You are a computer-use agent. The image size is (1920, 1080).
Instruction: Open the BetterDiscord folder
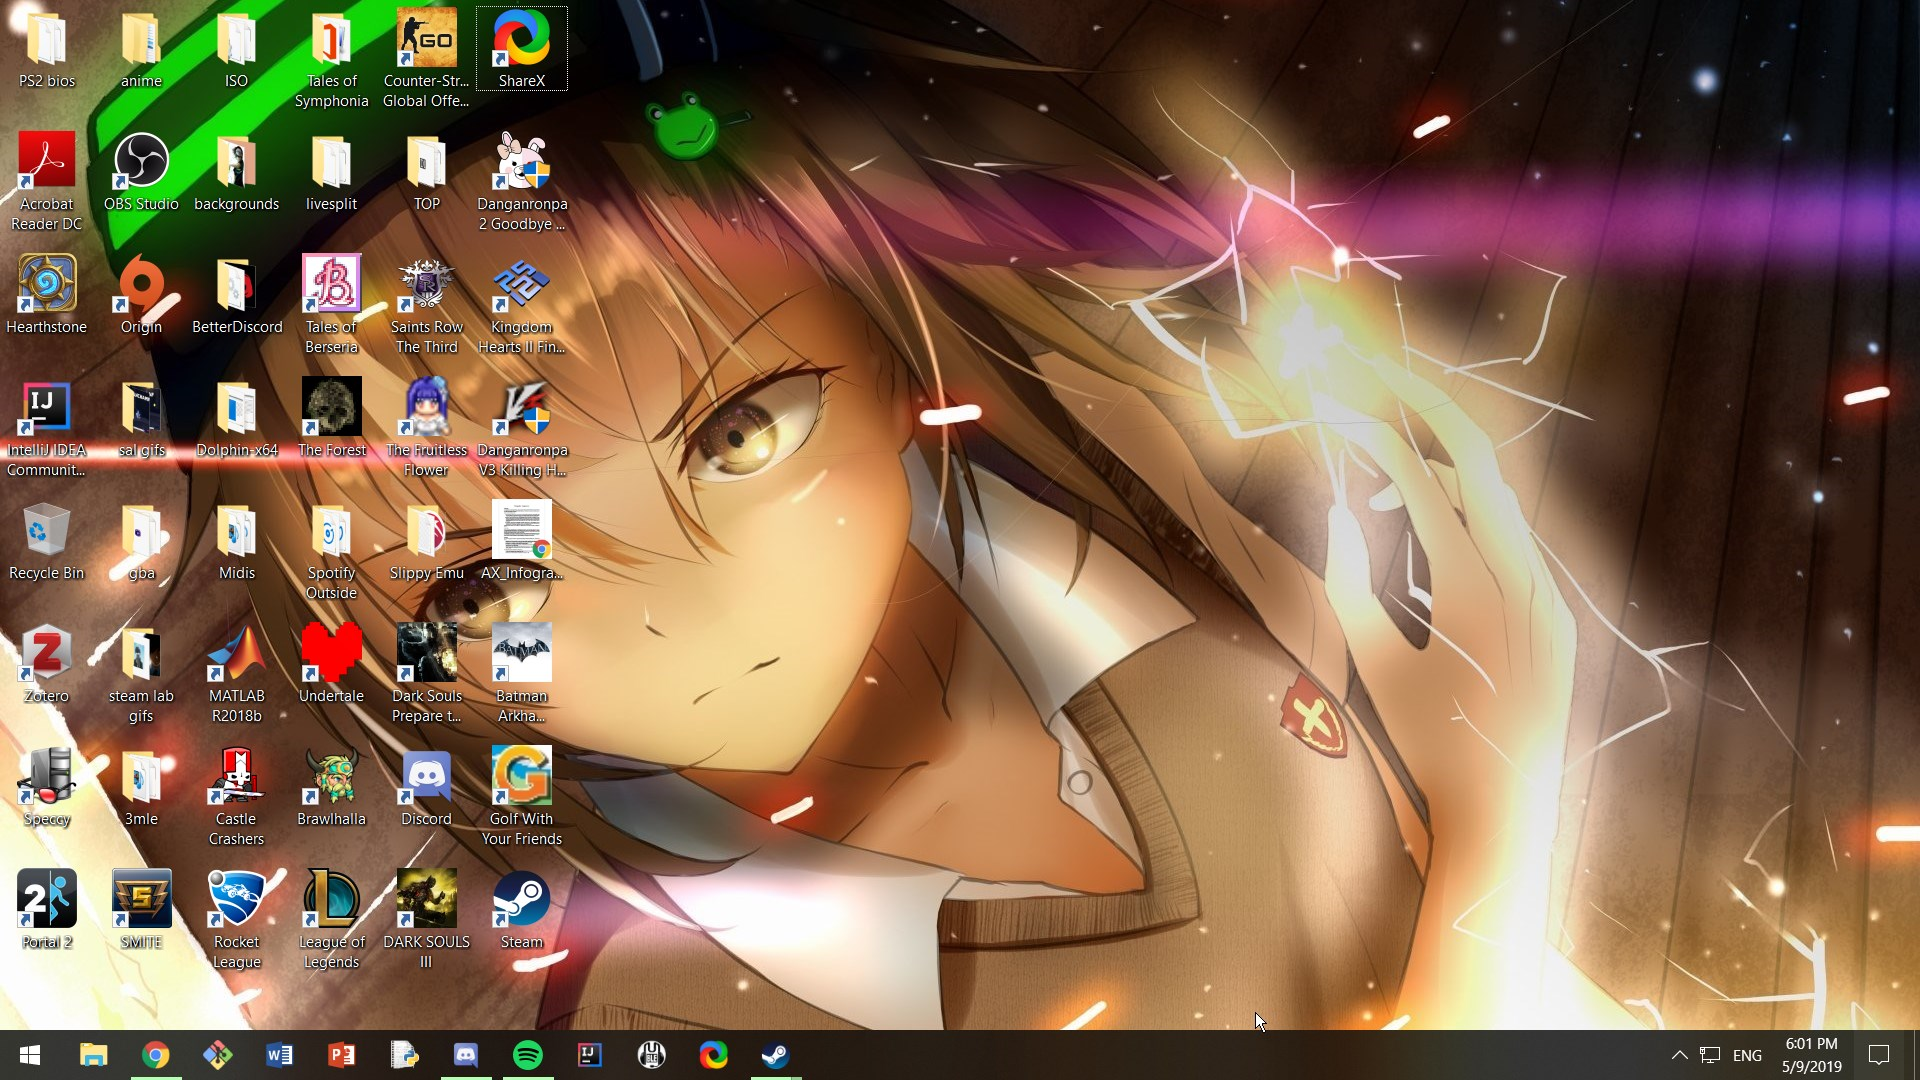(236, 296)
